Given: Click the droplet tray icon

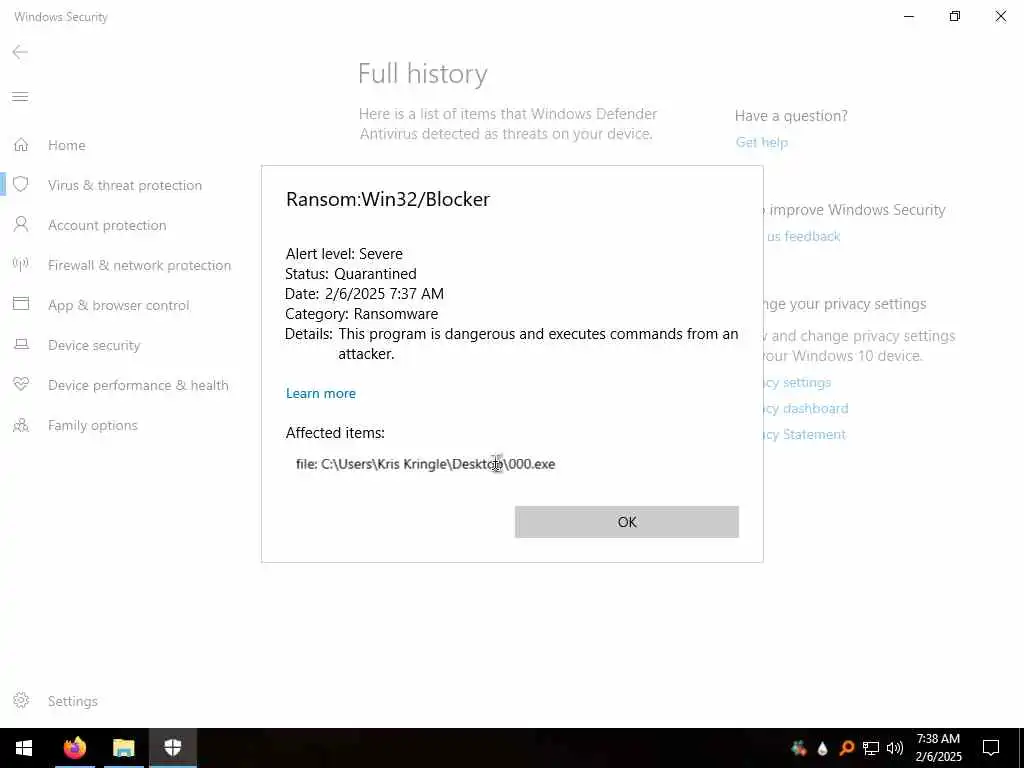Looking at the screenshot, I should [x=822, y=748].
